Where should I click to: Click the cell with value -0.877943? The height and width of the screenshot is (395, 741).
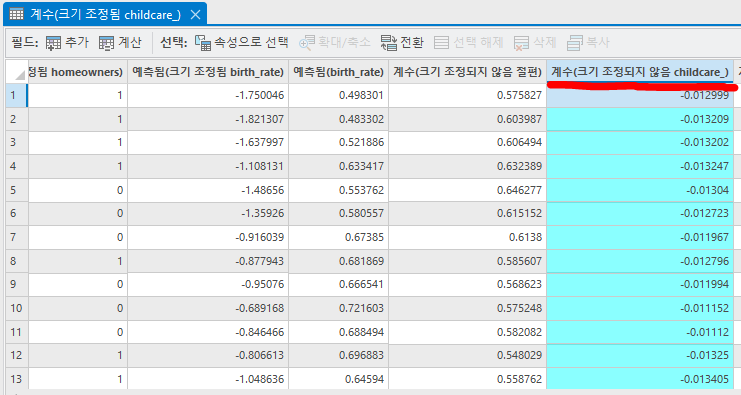[x=208, y=261]
